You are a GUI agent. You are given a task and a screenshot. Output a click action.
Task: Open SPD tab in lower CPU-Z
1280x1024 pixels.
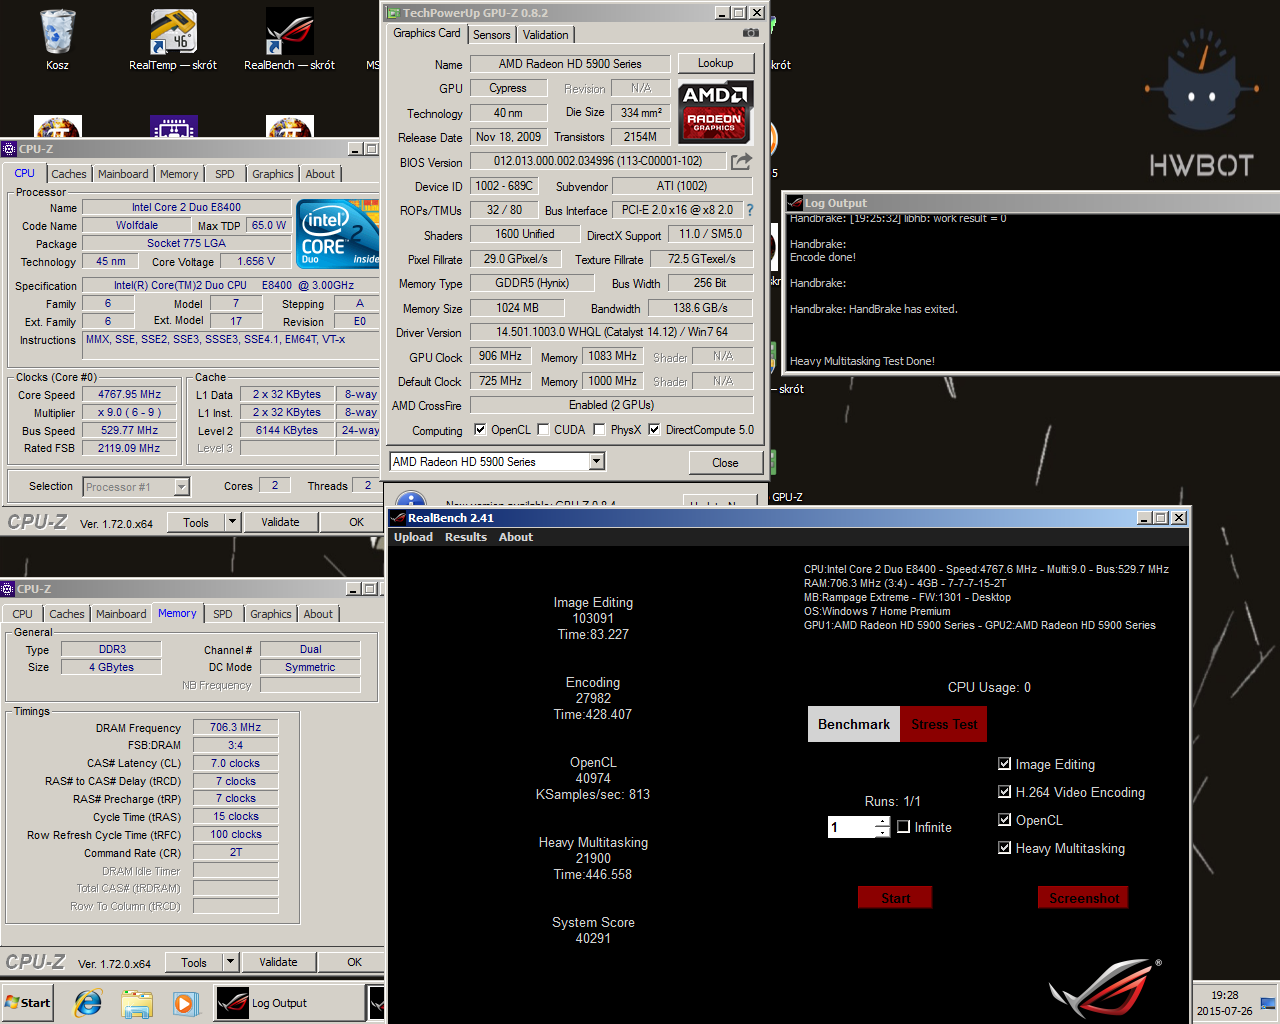click(x=223, y=614)
